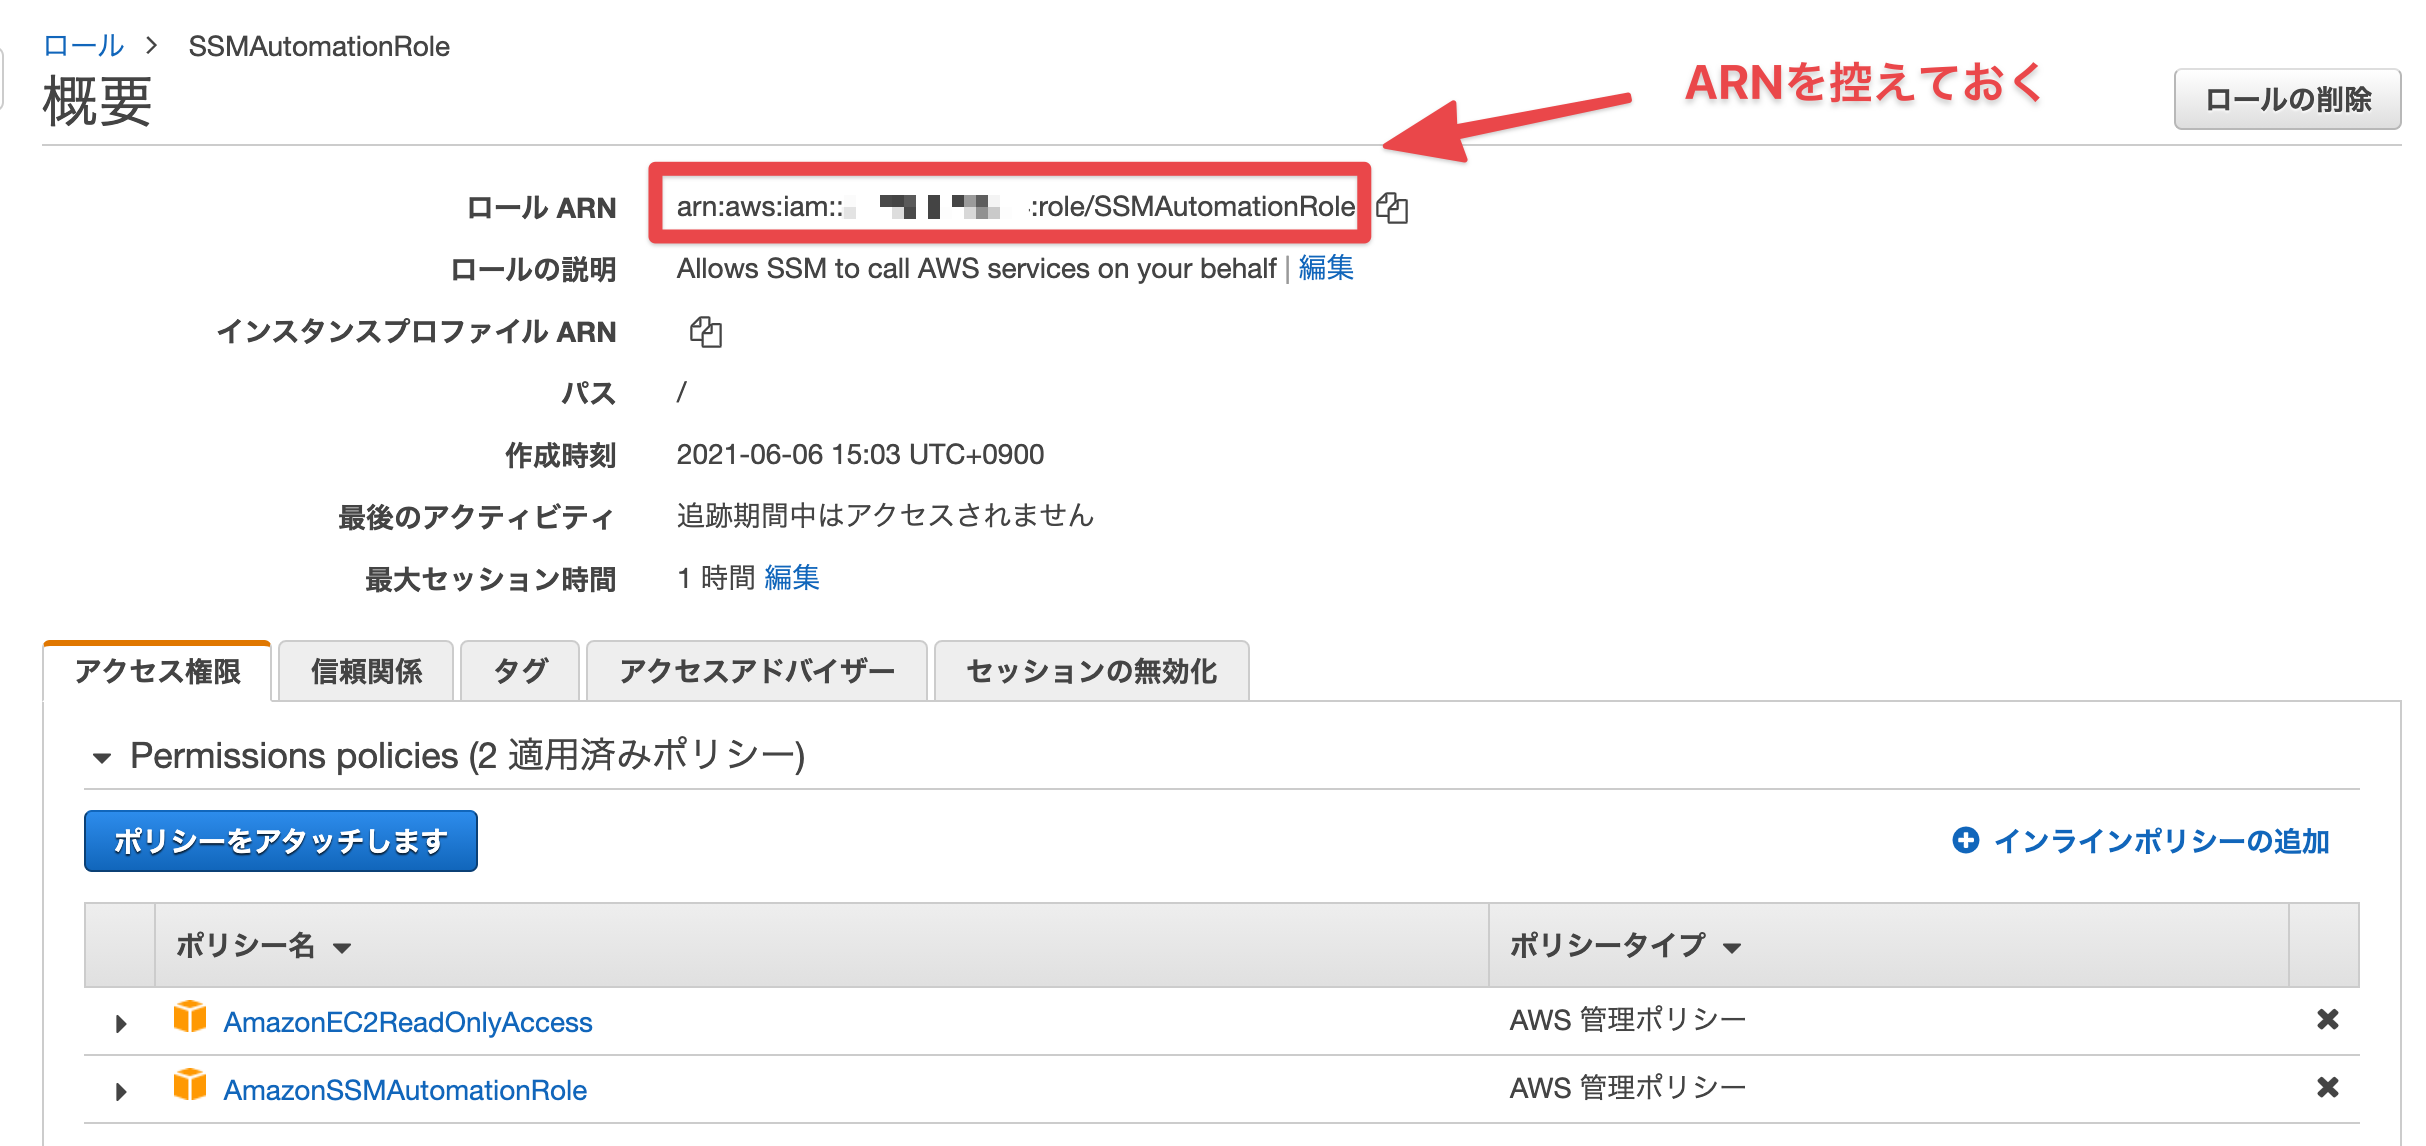Viewport: 2426px width, 1146px height.
Task: Edit the max session duration 編集 link
Action: (792, 578)
